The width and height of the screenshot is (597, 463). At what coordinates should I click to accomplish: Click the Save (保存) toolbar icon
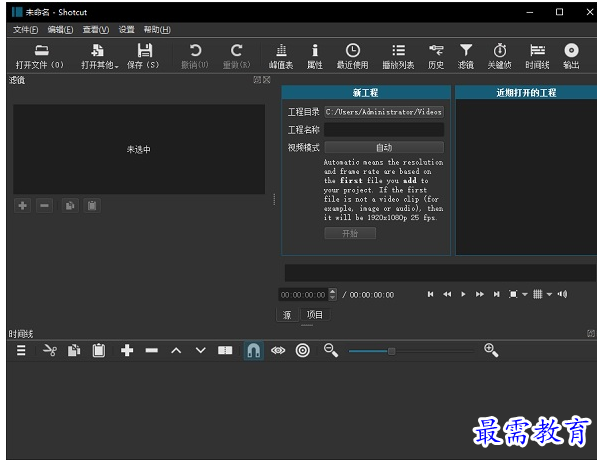pyautogui.click(x=144, y=56)
